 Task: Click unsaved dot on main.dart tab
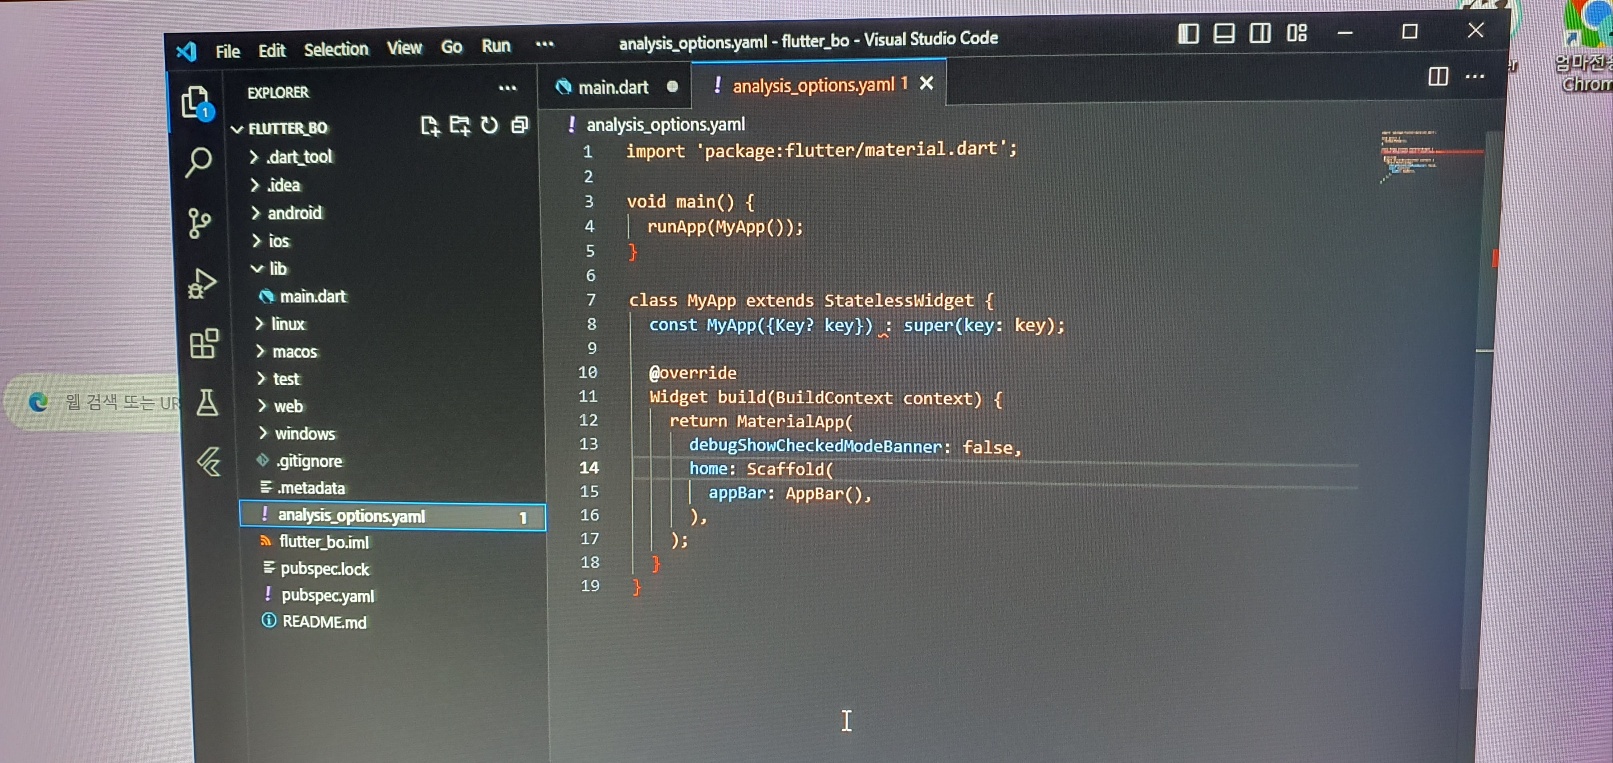pos(672,87)
